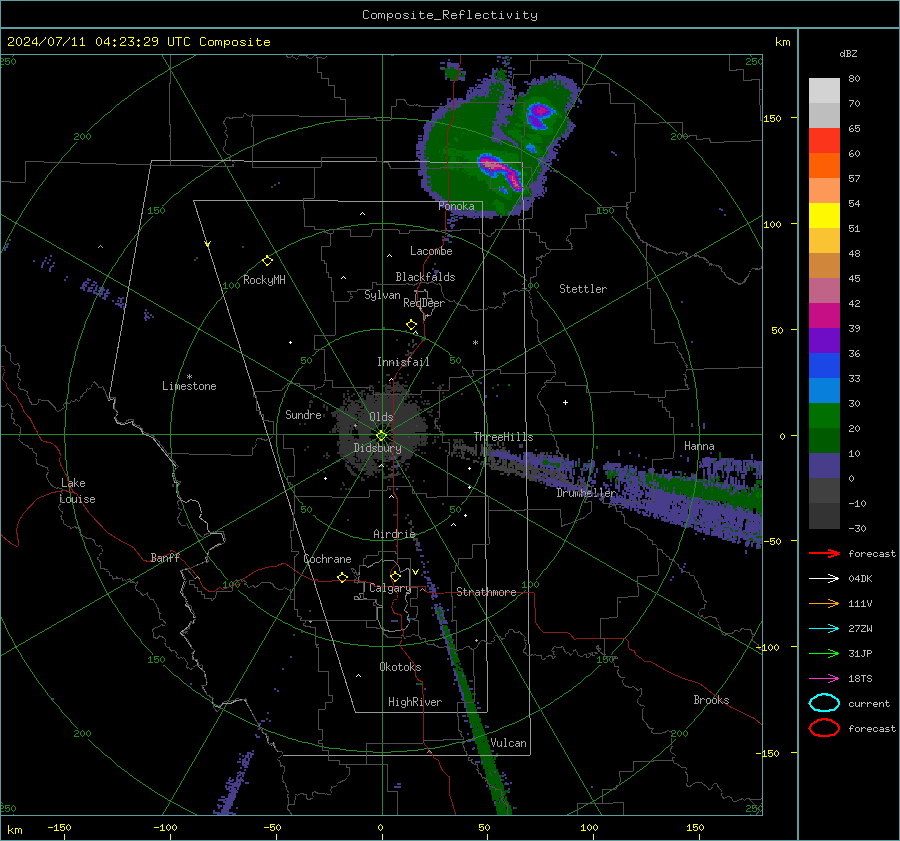Image resolution: width=900 pixels, height=841 pixels.
Task: Click the upper magenta storm cell core
Action: (x=540, y=114)
